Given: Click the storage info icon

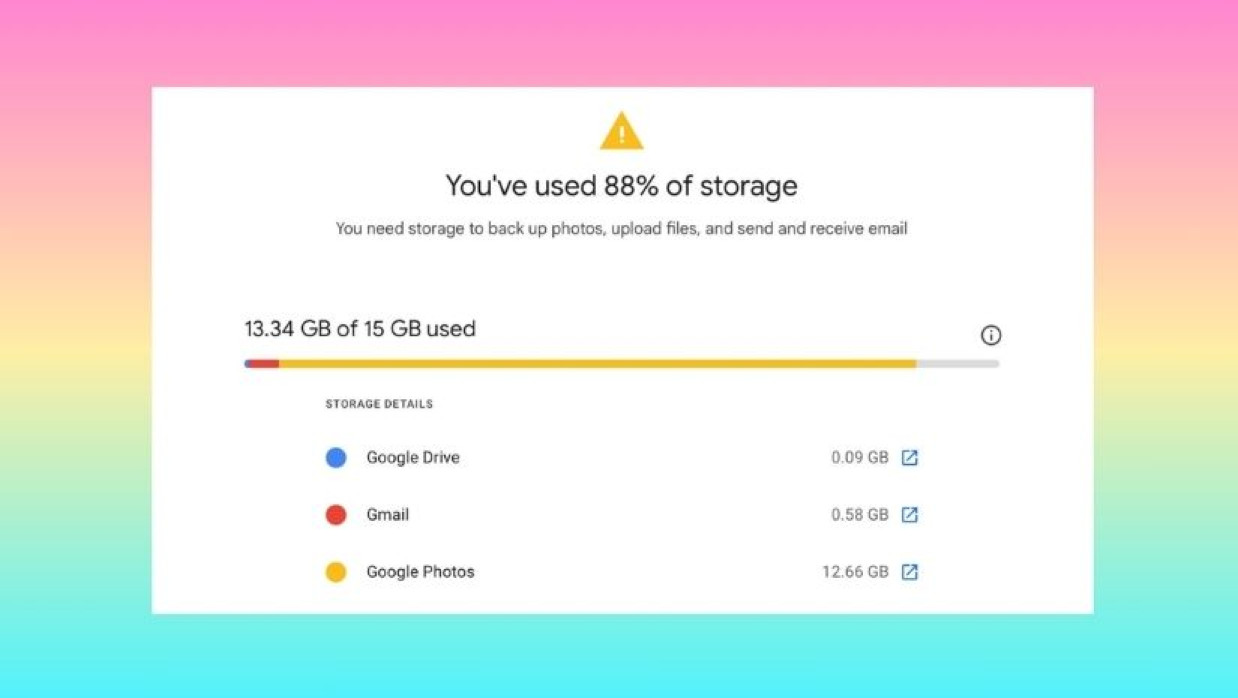Looking at the screenshot, I should [x=990, y=335].
